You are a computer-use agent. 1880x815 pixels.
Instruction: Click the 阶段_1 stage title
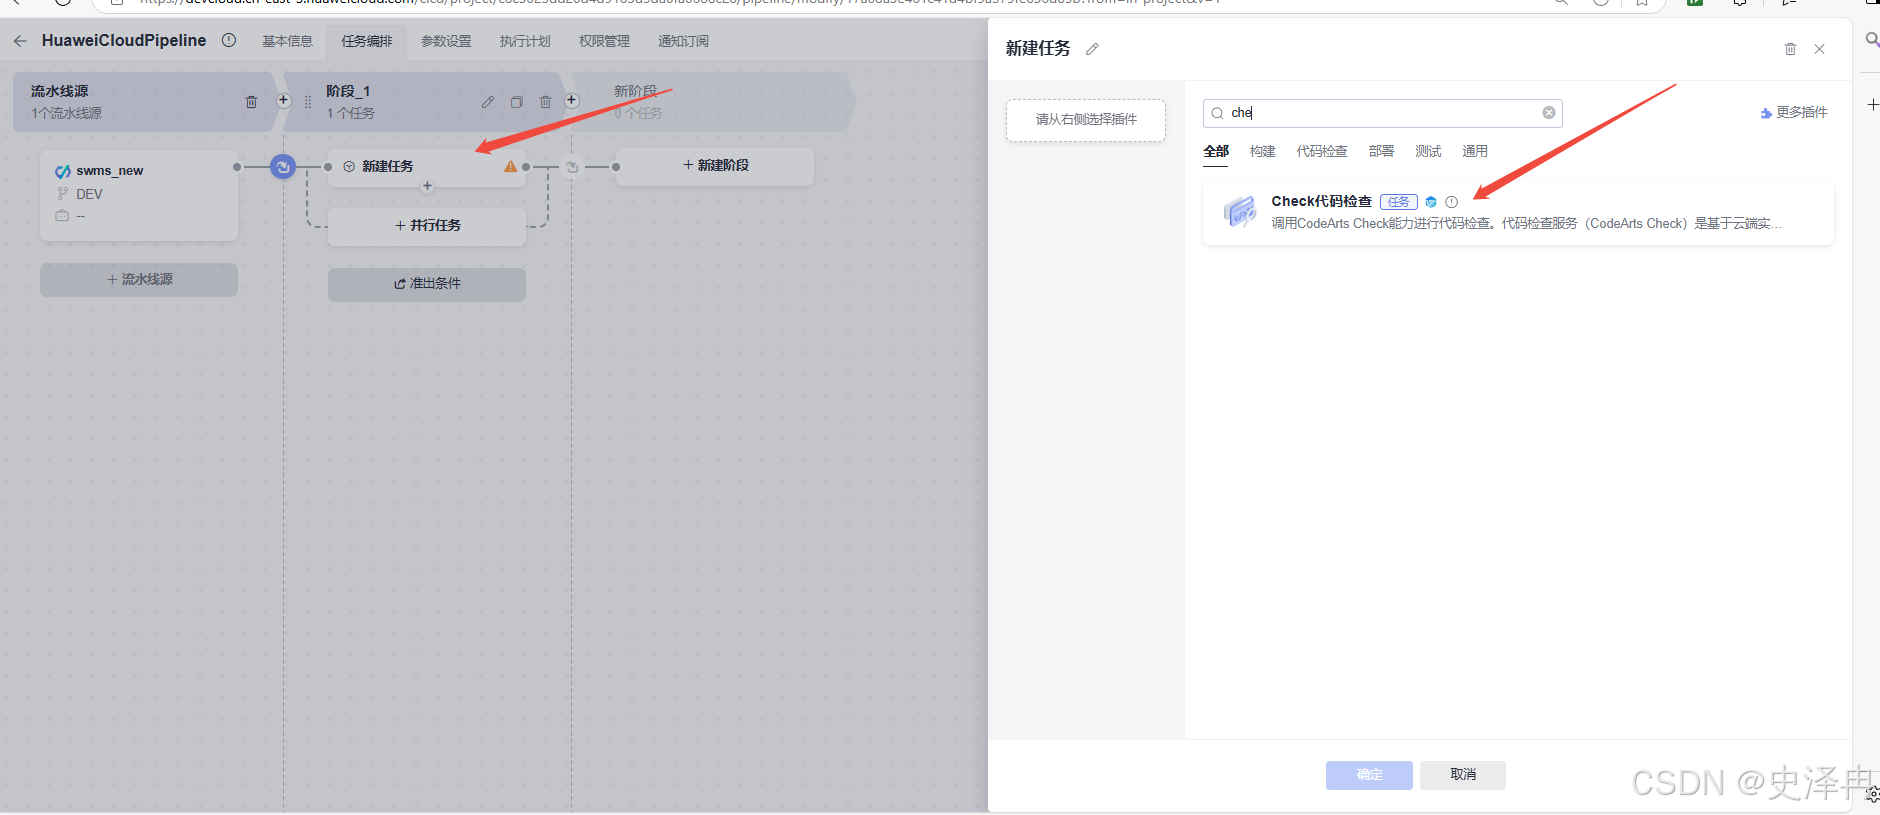tap(348, 91)
